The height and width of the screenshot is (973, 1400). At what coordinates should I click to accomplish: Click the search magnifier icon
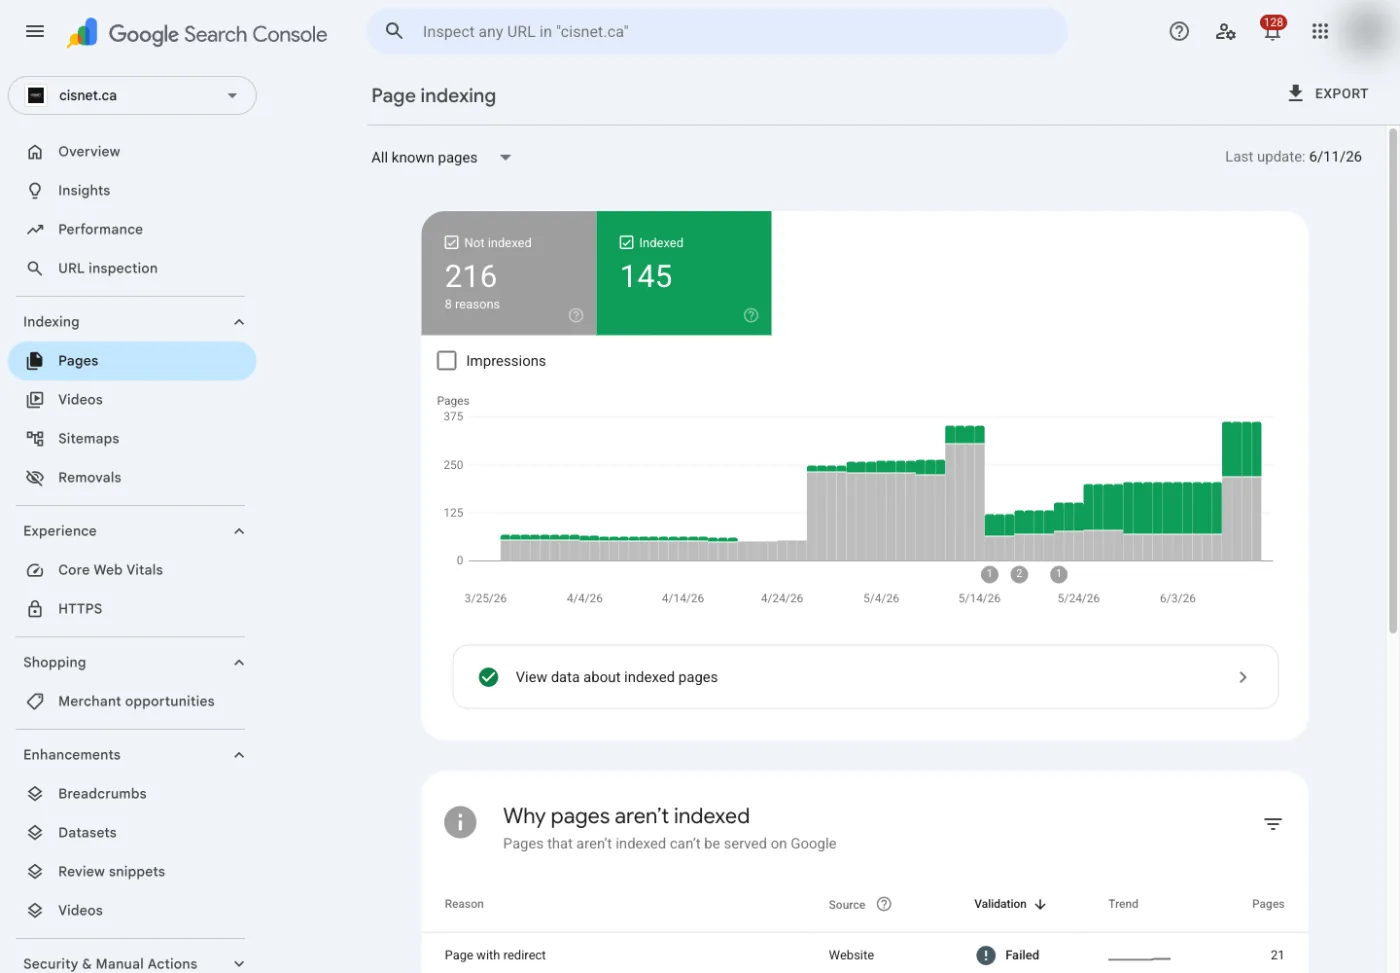pos(394,31)
